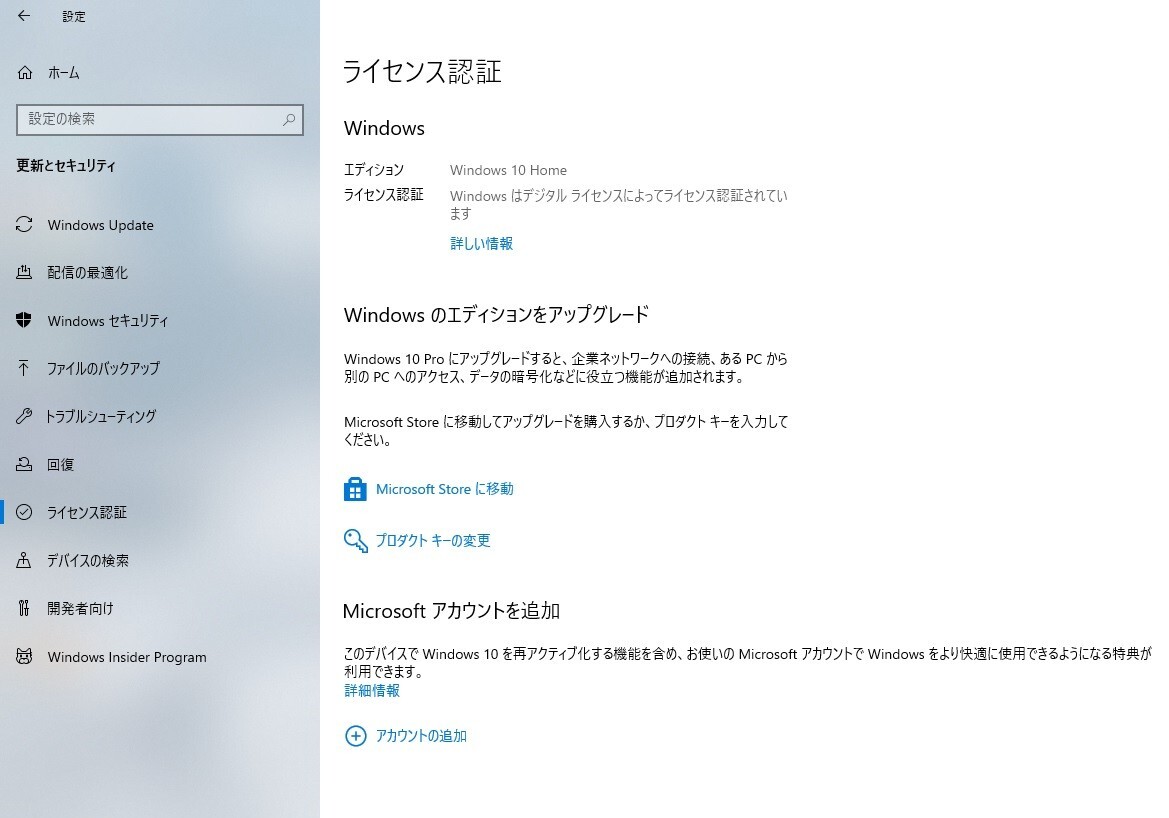1169x818 pixels.
Task: Go to 開発者向け settings
Action: coord(160,608)
